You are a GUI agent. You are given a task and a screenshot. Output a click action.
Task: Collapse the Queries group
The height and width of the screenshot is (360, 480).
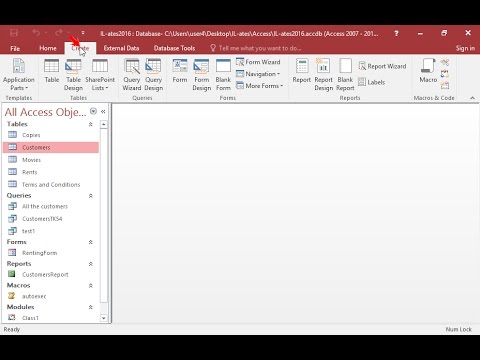[91, 196]
